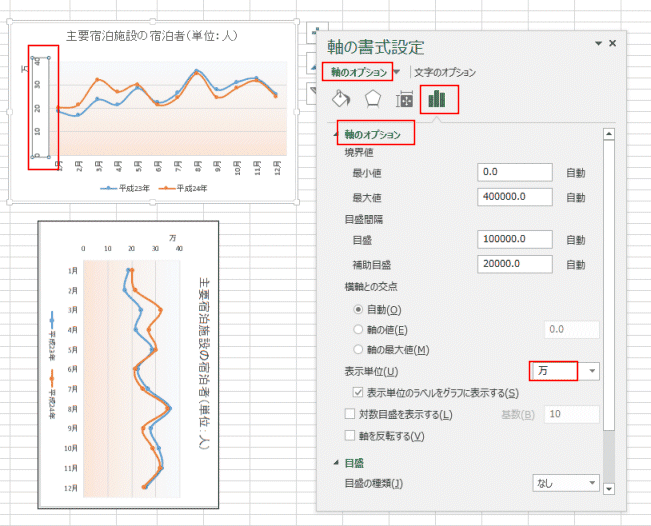Screen dimensions: 651x526
Task: Switch to the 文字のオプション tab
Action: pos(445,72)
